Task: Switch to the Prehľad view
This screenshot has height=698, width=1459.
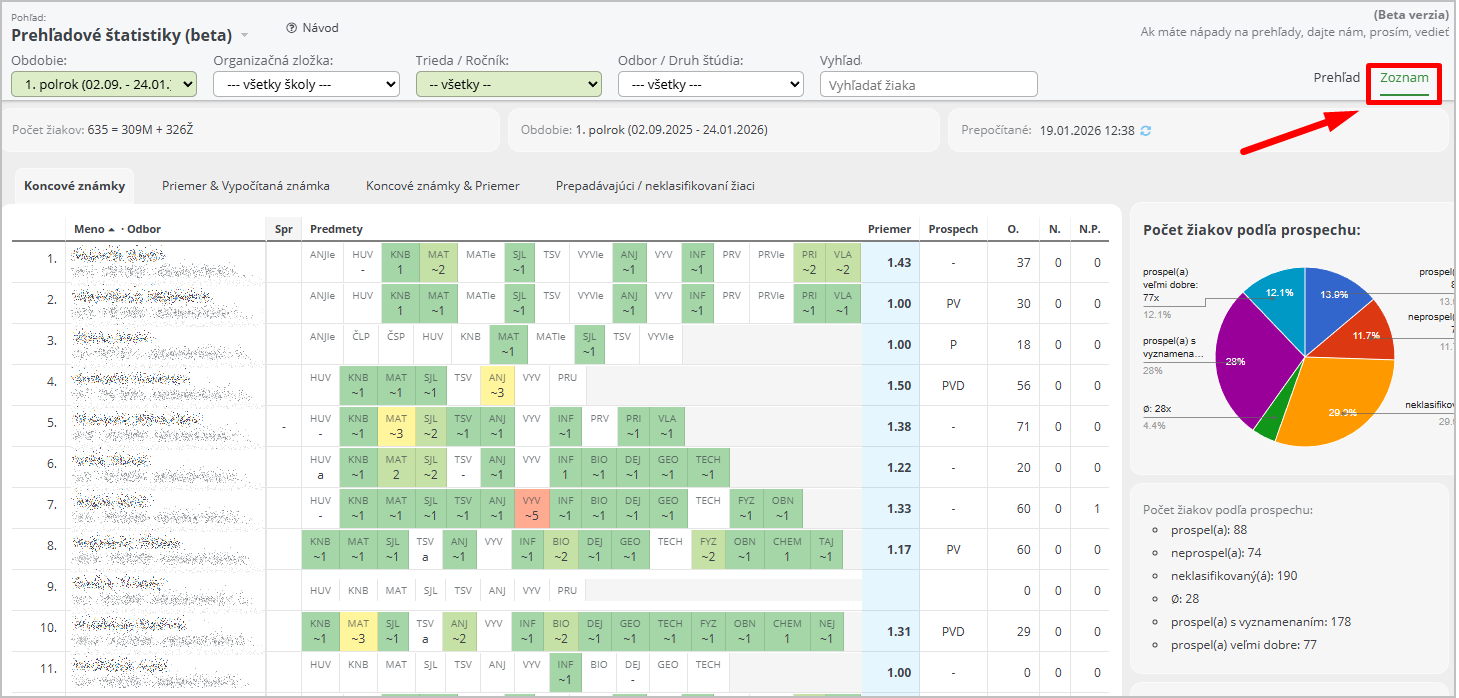Action: point(1336,78)
